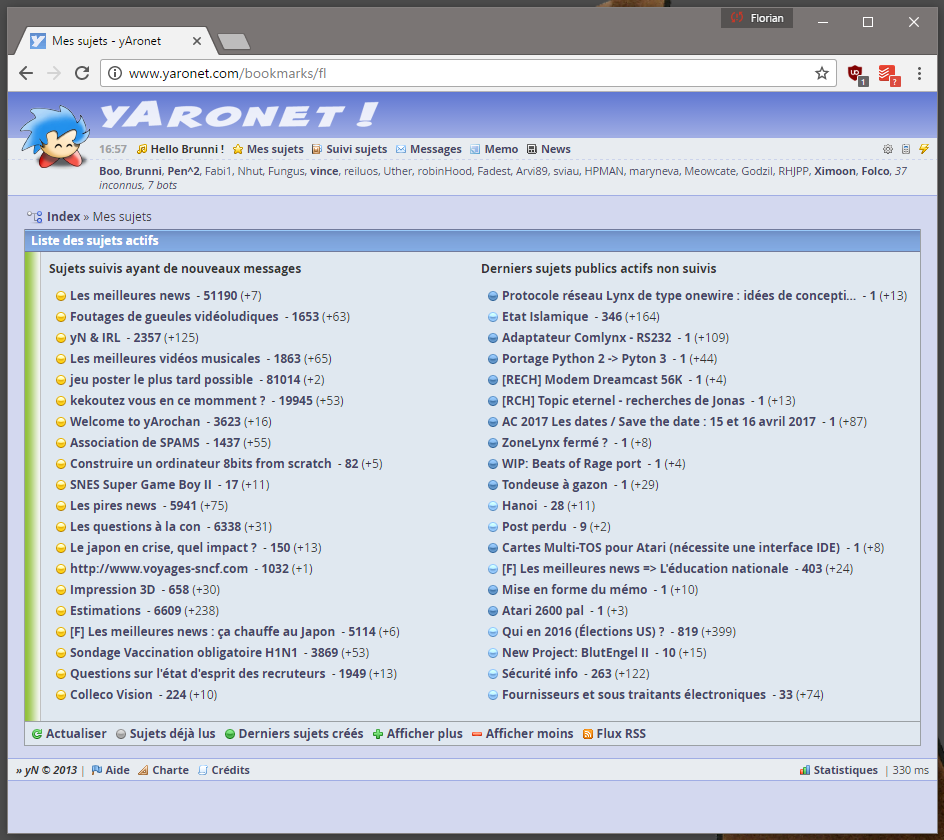Click the red Todoist extension icon

coord(888,73)
